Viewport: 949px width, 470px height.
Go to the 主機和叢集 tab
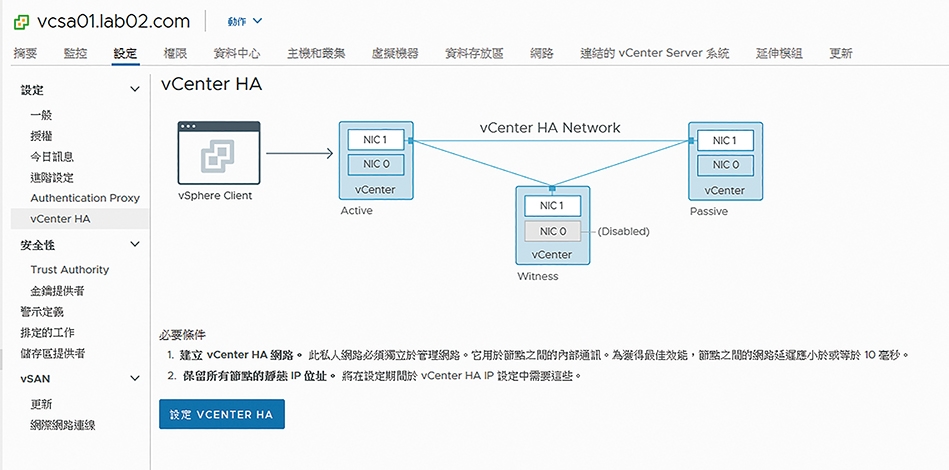316,53
